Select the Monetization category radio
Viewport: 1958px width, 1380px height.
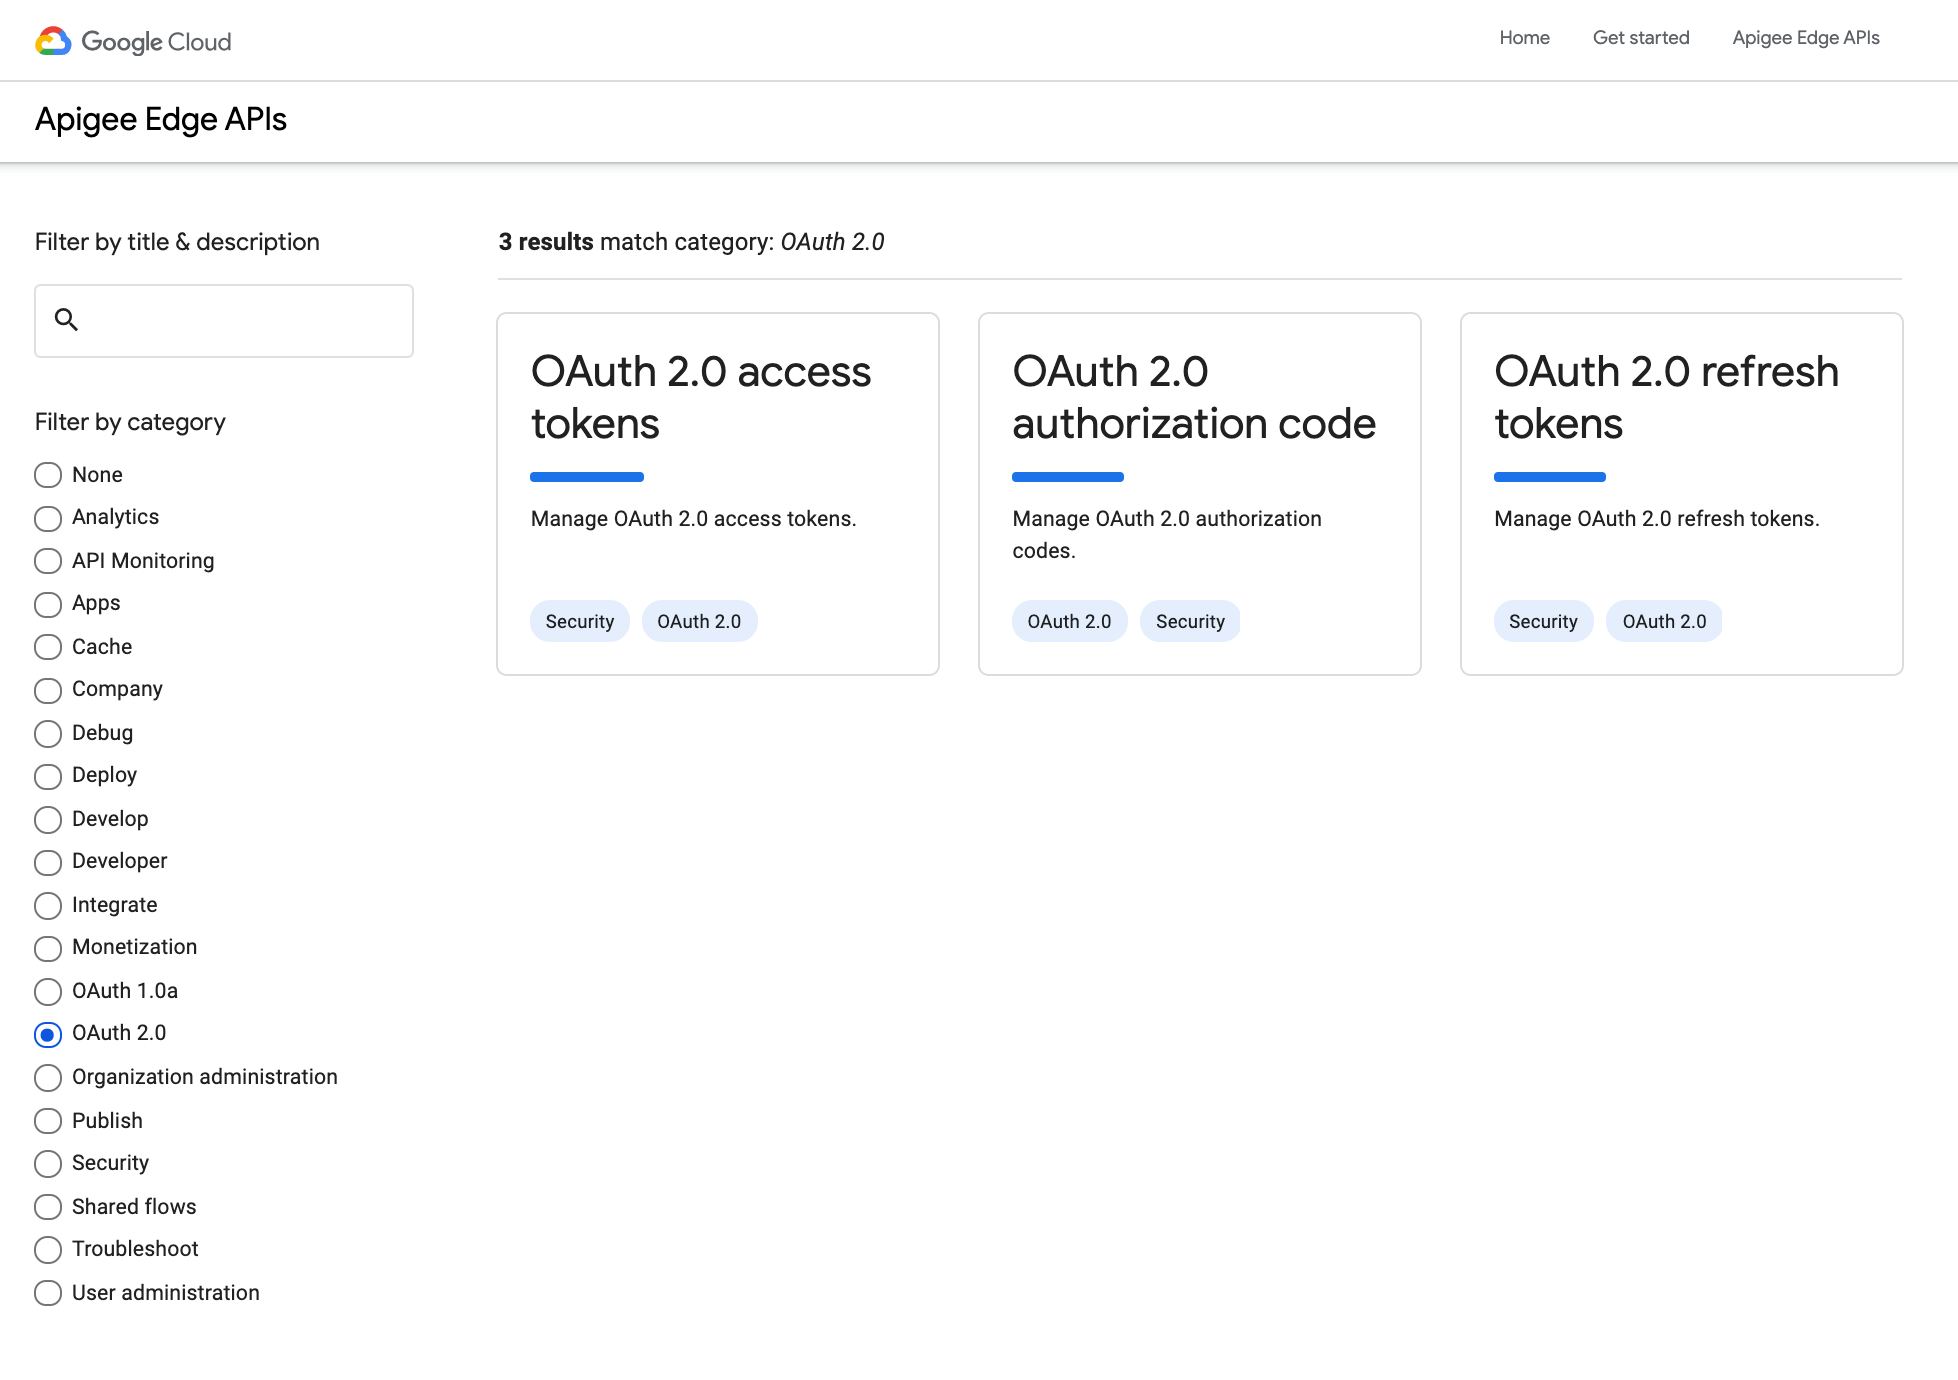coord(48,948)
